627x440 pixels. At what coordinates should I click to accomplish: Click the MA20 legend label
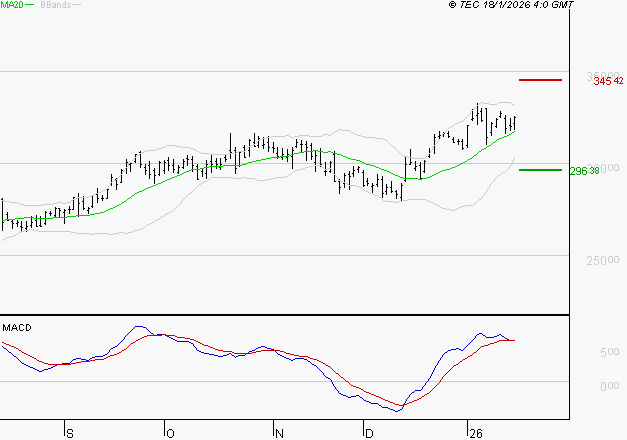click(x=12, y=5)
